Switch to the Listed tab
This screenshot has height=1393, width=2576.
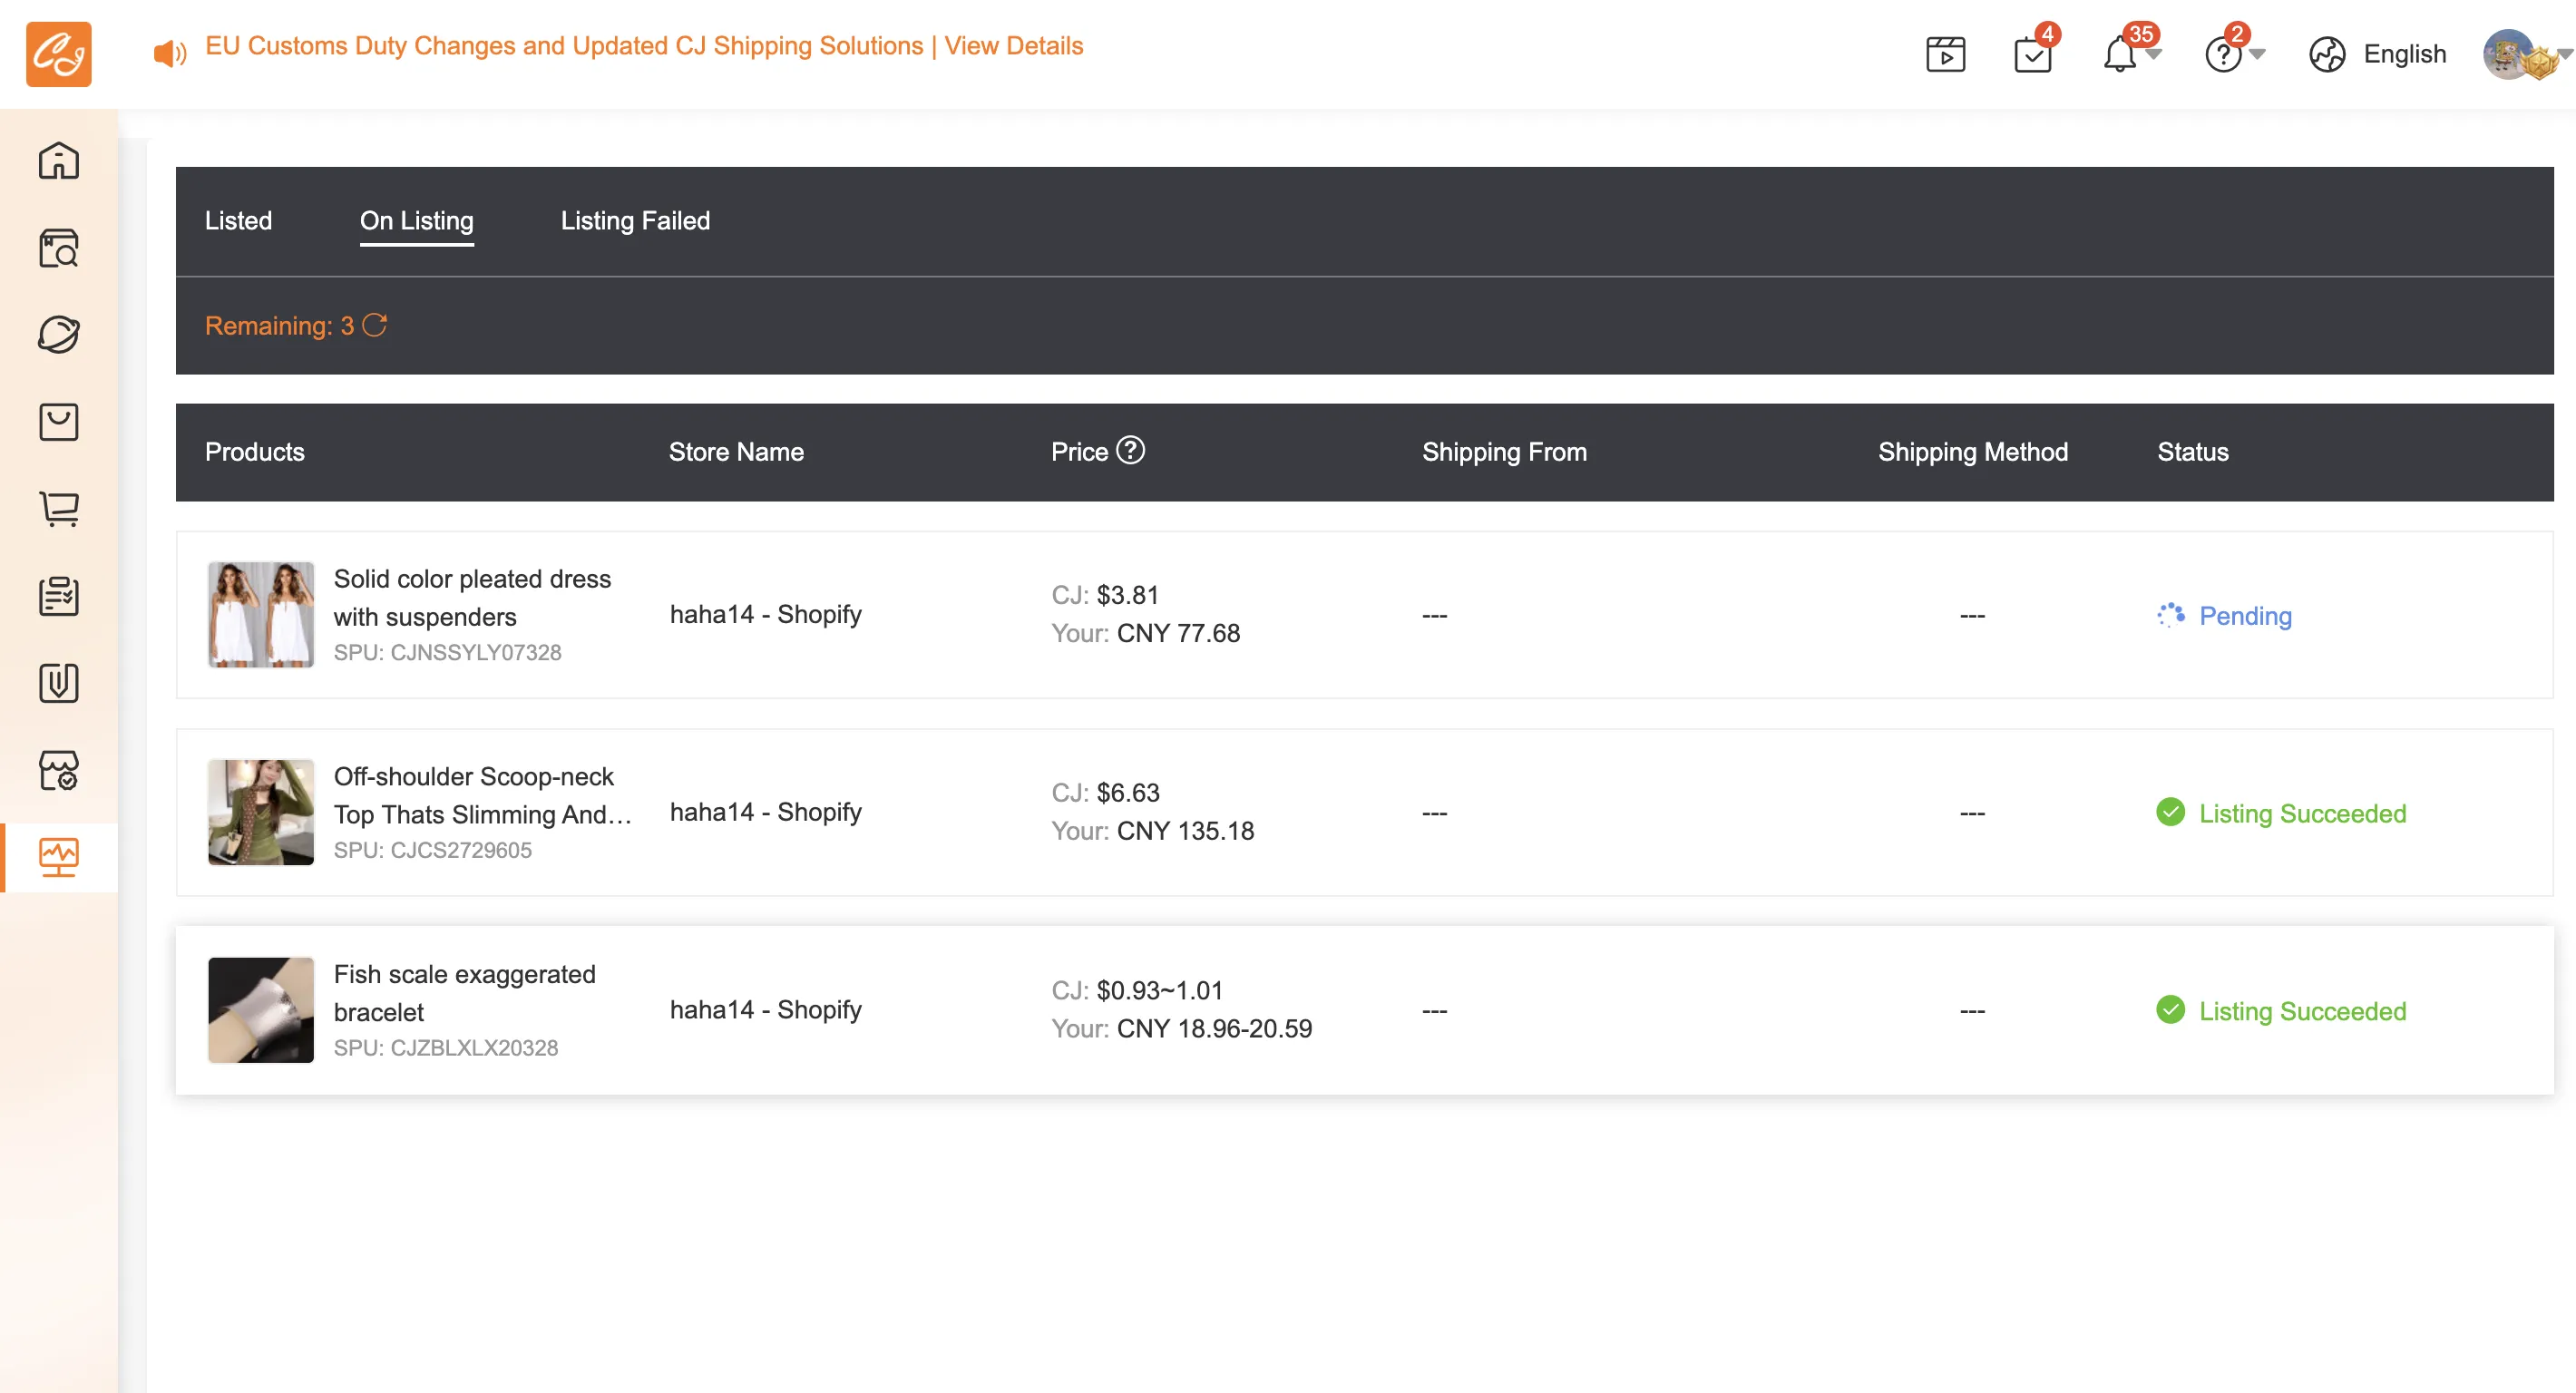pos(238,220)
